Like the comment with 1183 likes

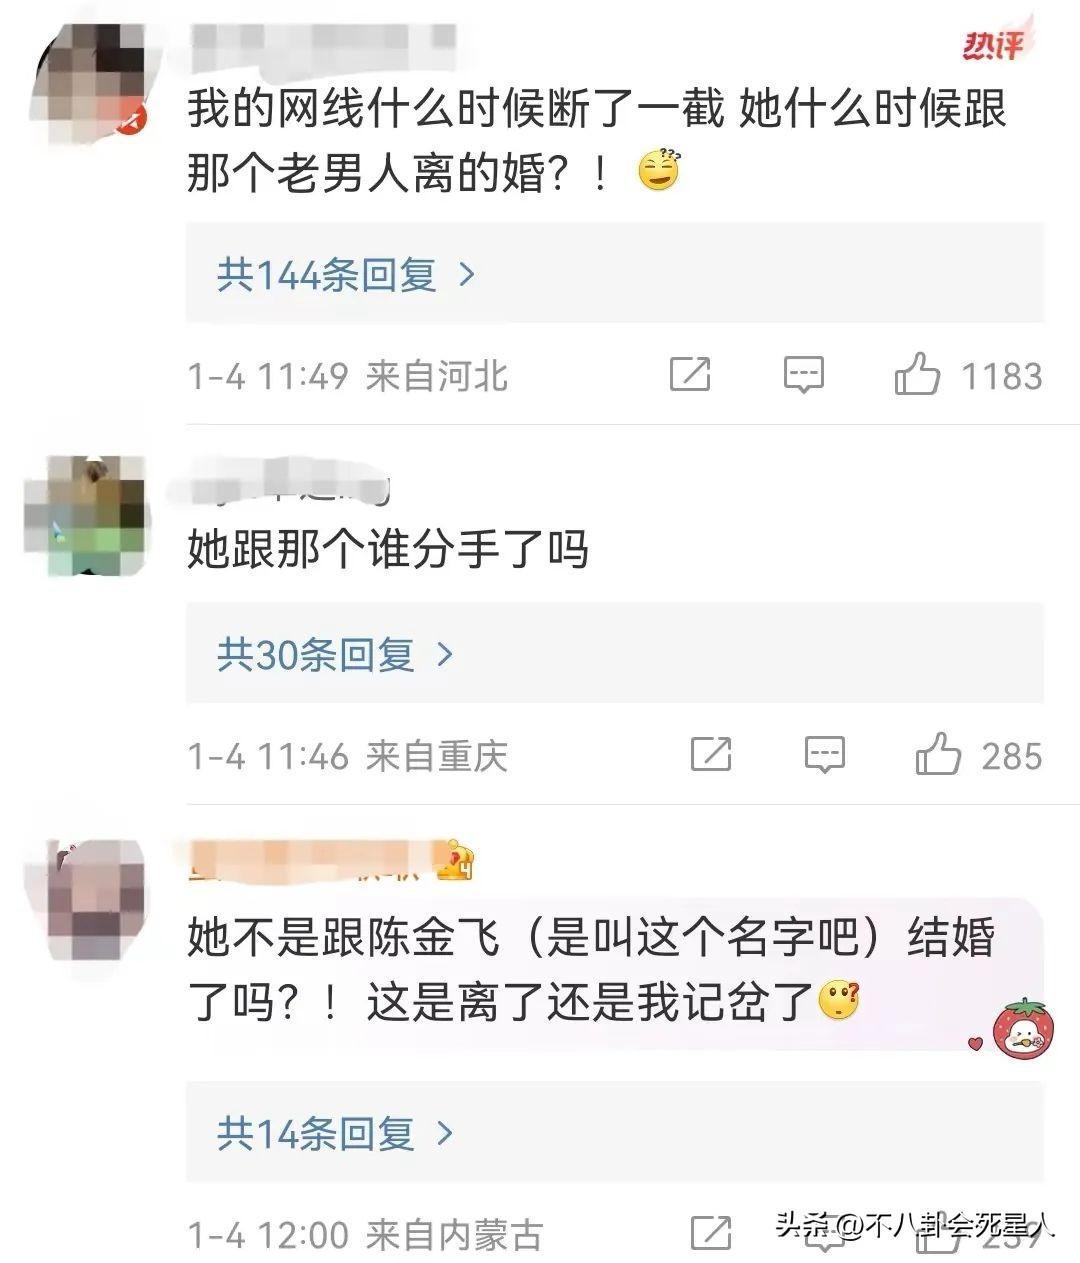(x=917, y=374)
